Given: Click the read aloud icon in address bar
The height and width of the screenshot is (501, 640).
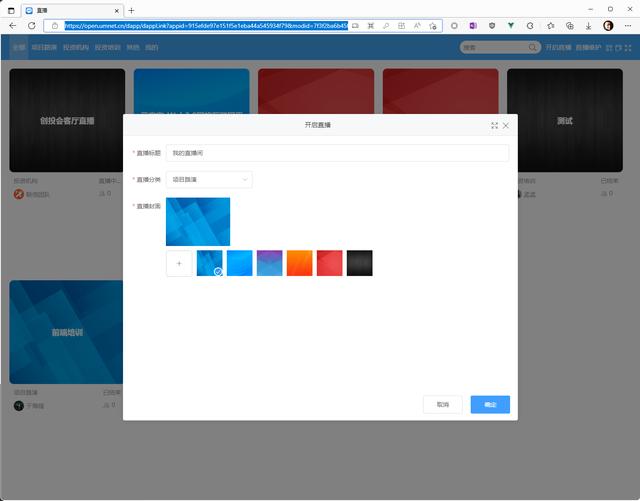Looking at the screenshot, I should tap(417, 26).
